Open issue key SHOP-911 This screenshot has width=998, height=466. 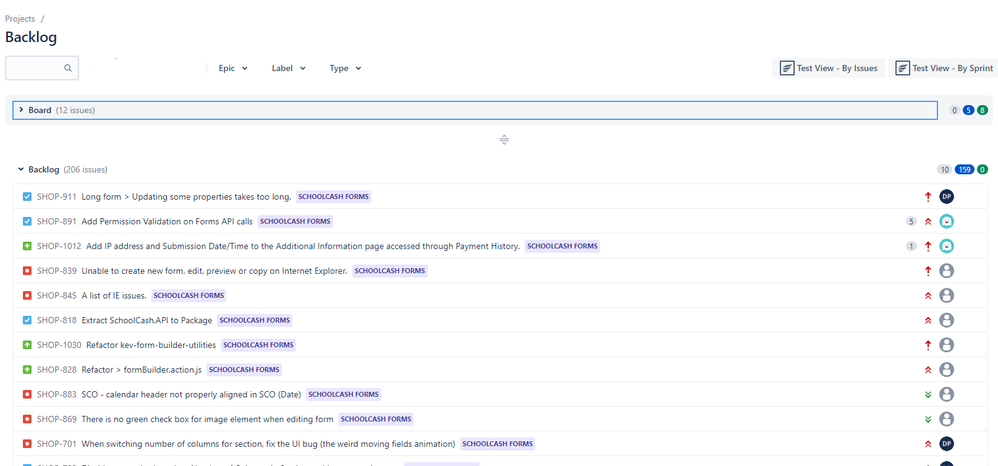pyautogui.click(x=57, y=197)
